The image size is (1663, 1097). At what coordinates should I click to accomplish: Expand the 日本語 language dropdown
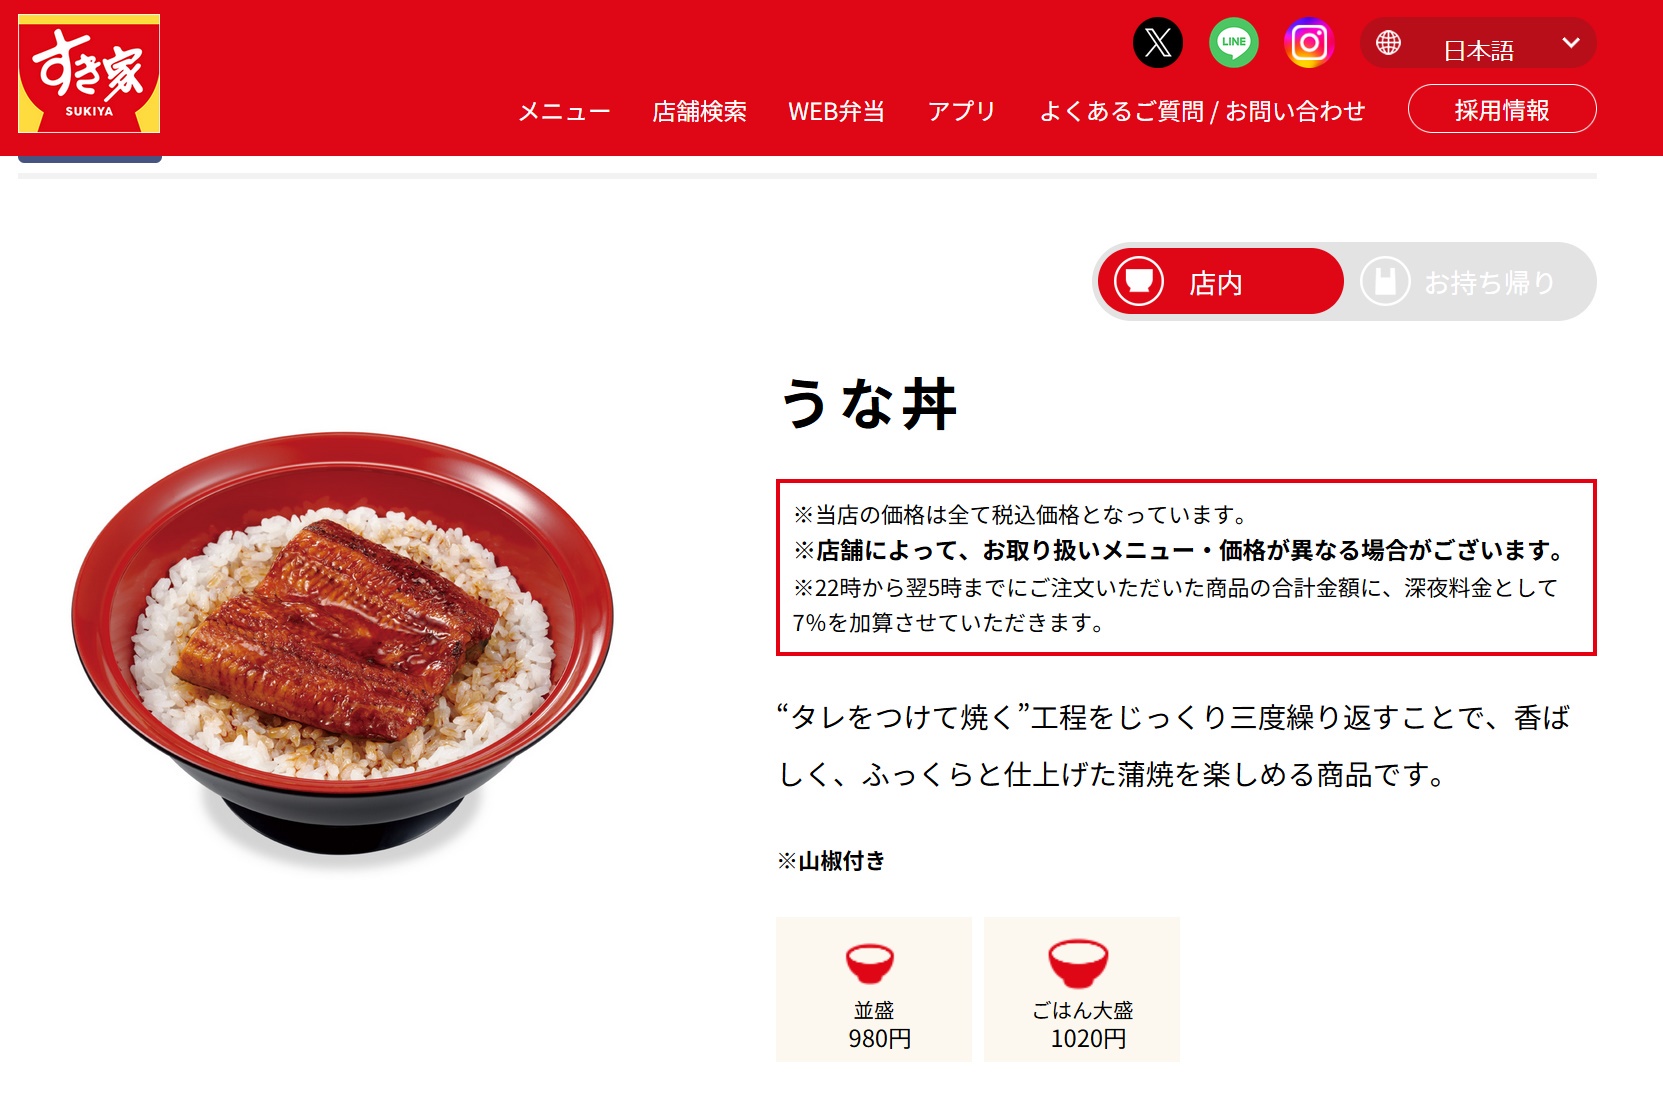pyautogui.click(x=1478, y=43)
